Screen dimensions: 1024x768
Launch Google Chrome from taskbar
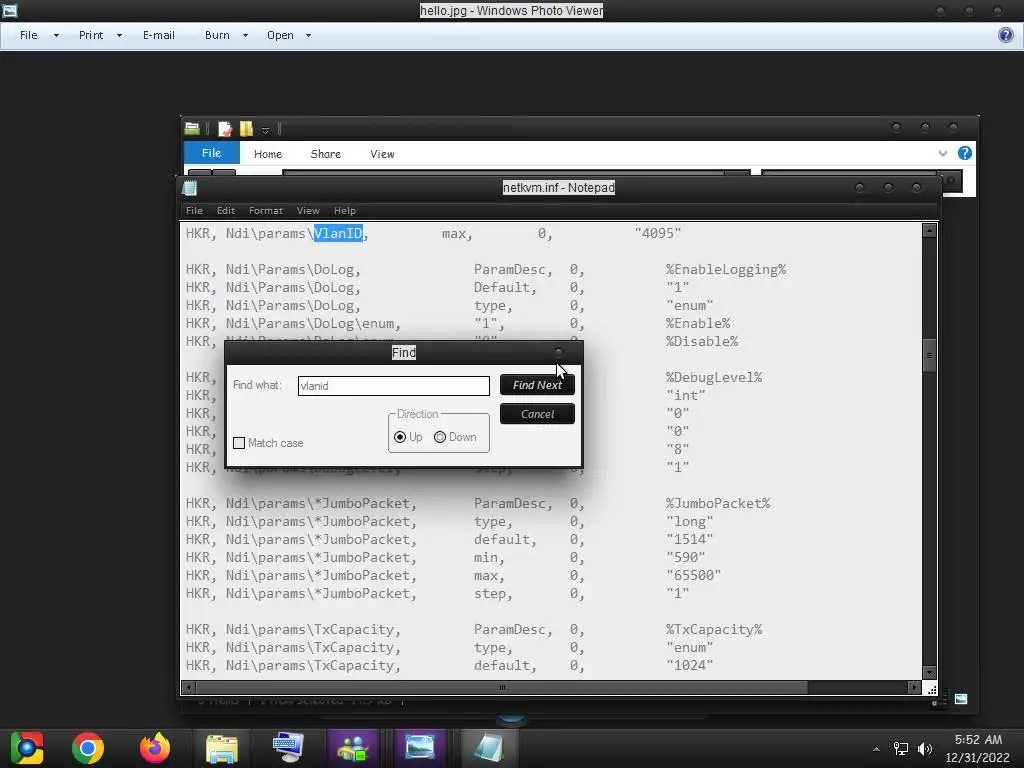88,748
